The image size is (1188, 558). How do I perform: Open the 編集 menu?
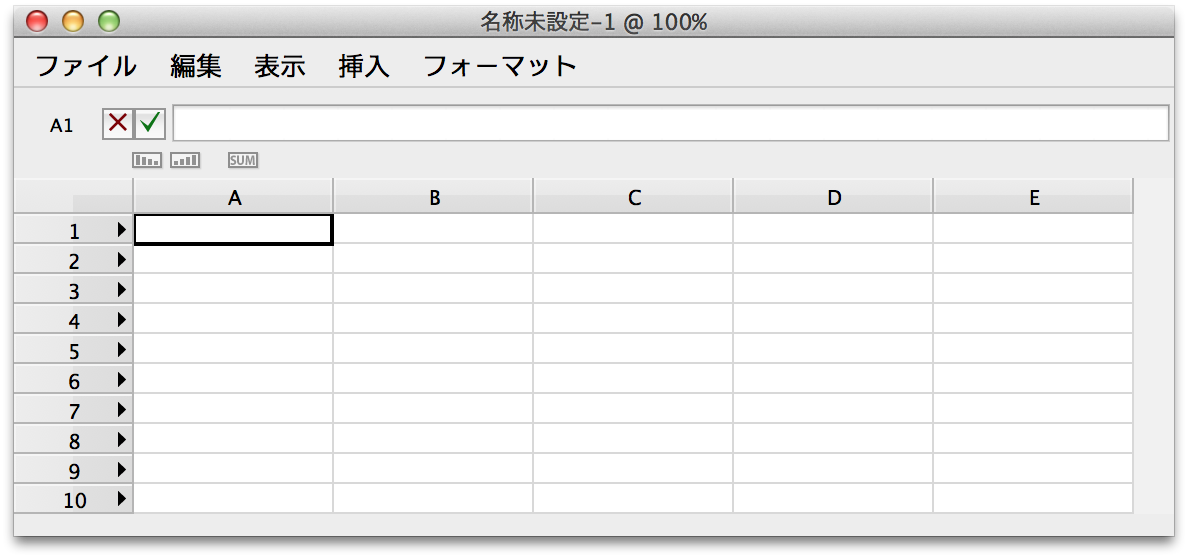click(x=196, y=67)
